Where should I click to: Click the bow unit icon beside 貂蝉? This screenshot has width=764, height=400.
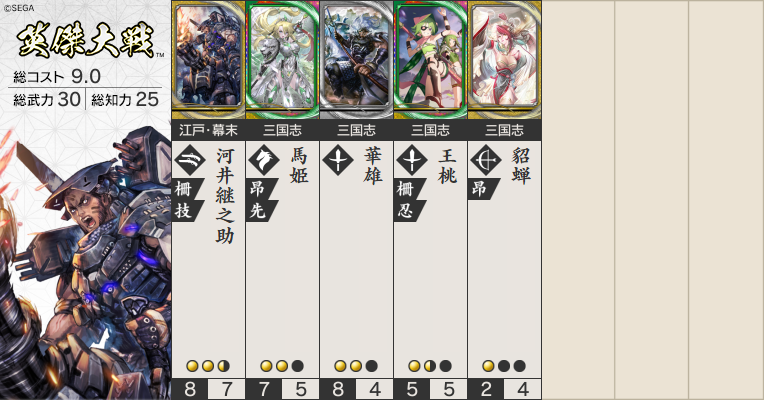(486, 160)
